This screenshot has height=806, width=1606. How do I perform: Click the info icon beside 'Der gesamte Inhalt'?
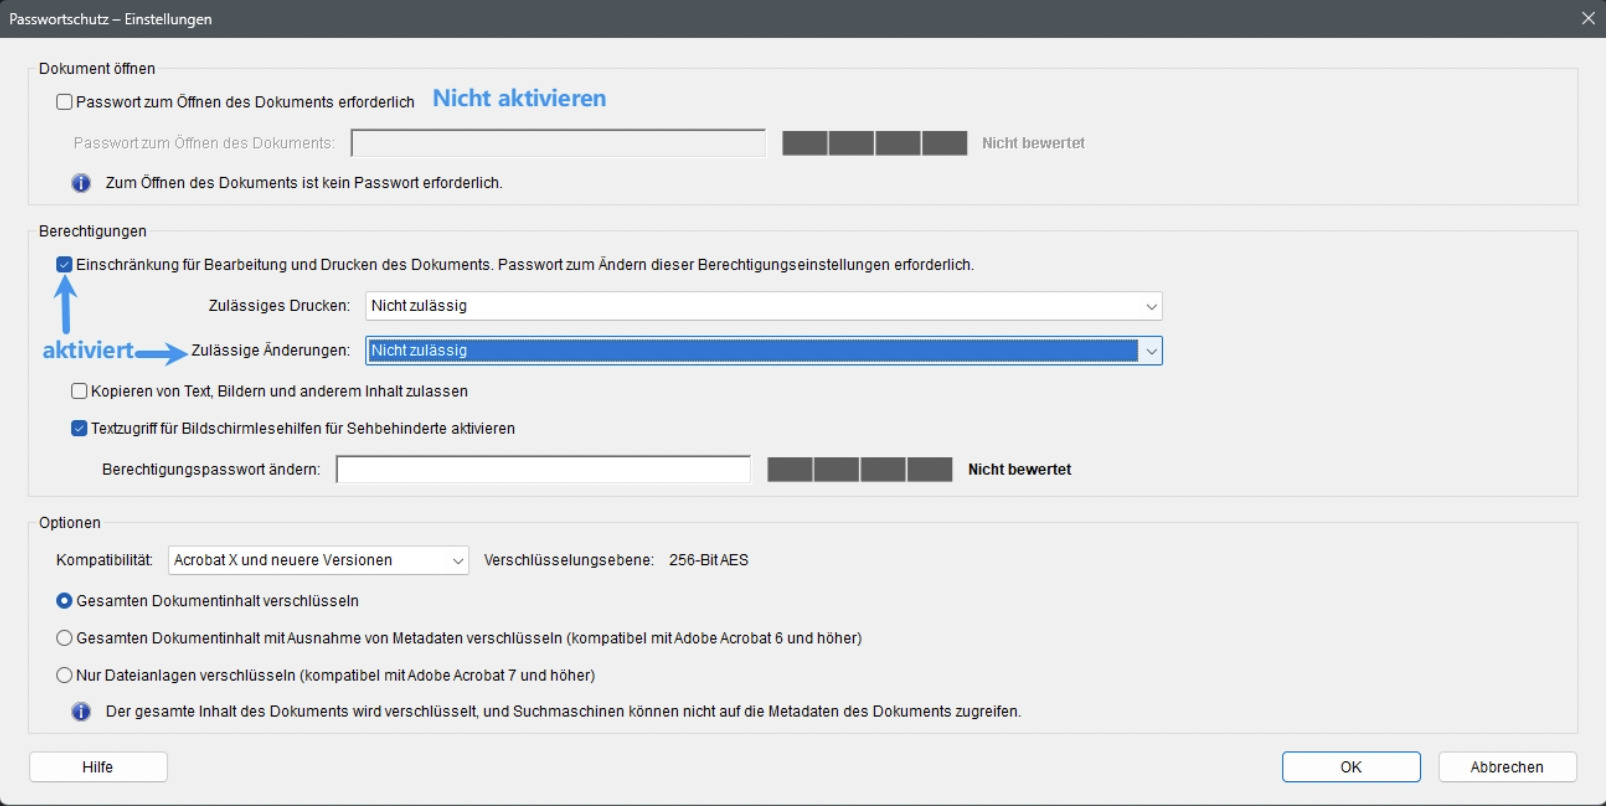coord(81,712)
